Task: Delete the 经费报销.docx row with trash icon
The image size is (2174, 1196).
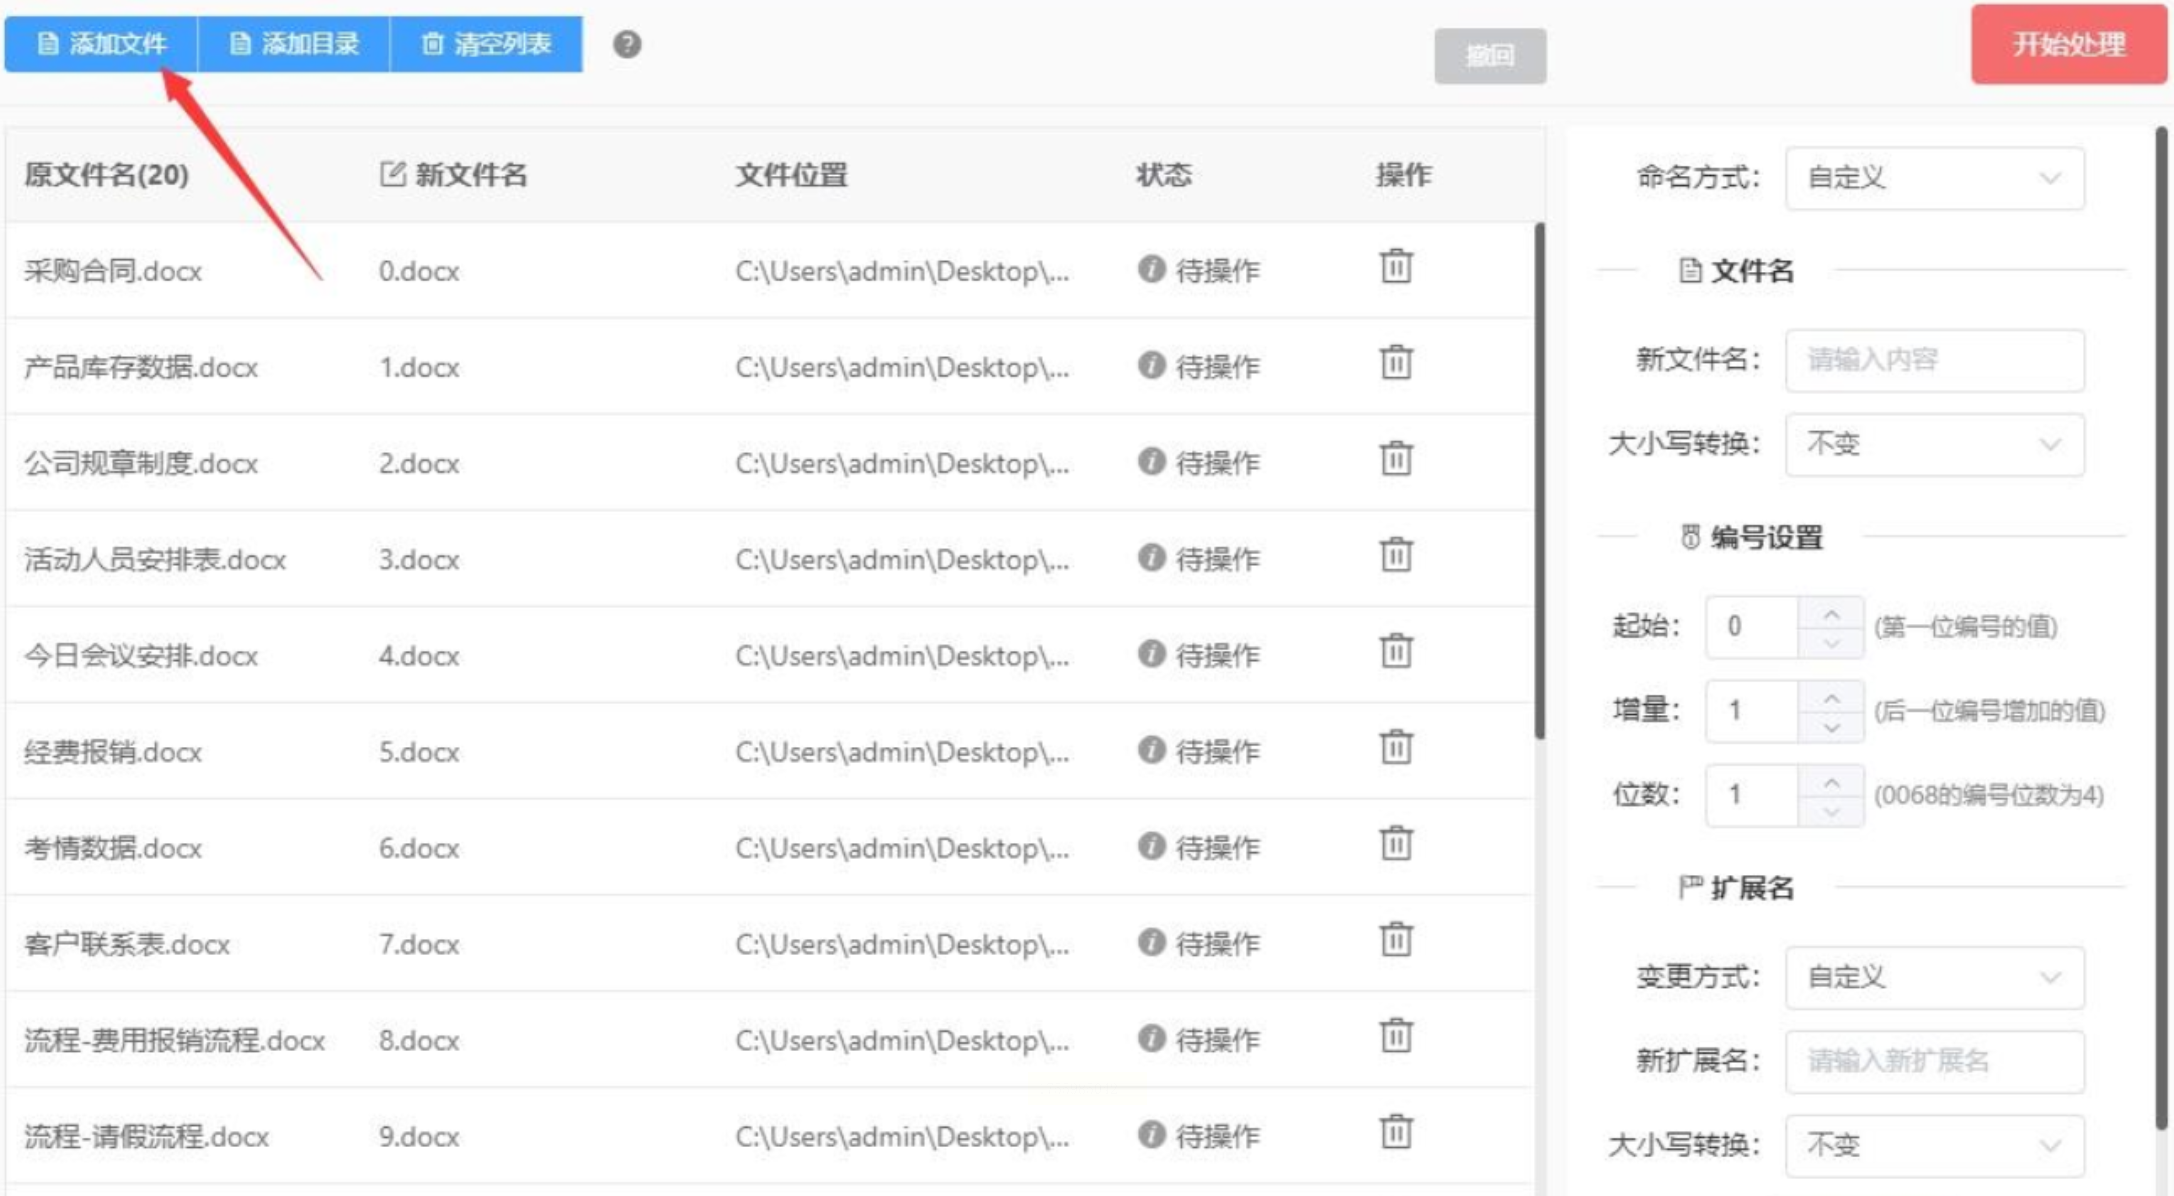Action: (1396, 747)
